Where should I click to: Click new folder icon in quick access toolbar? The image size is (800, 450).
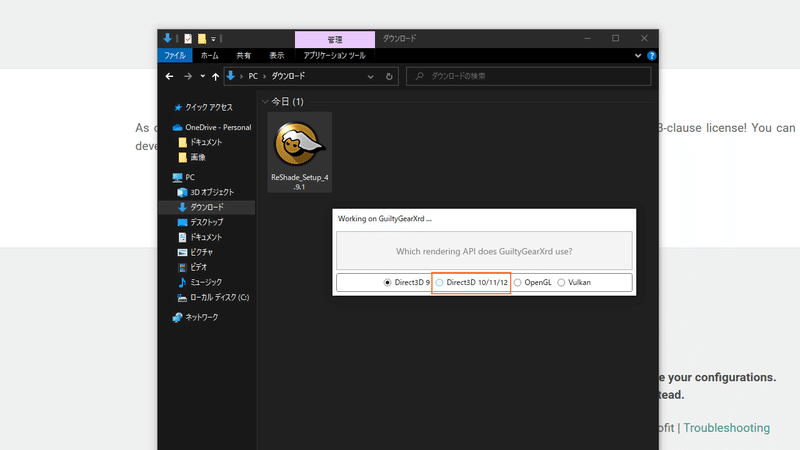coord(202,39)
